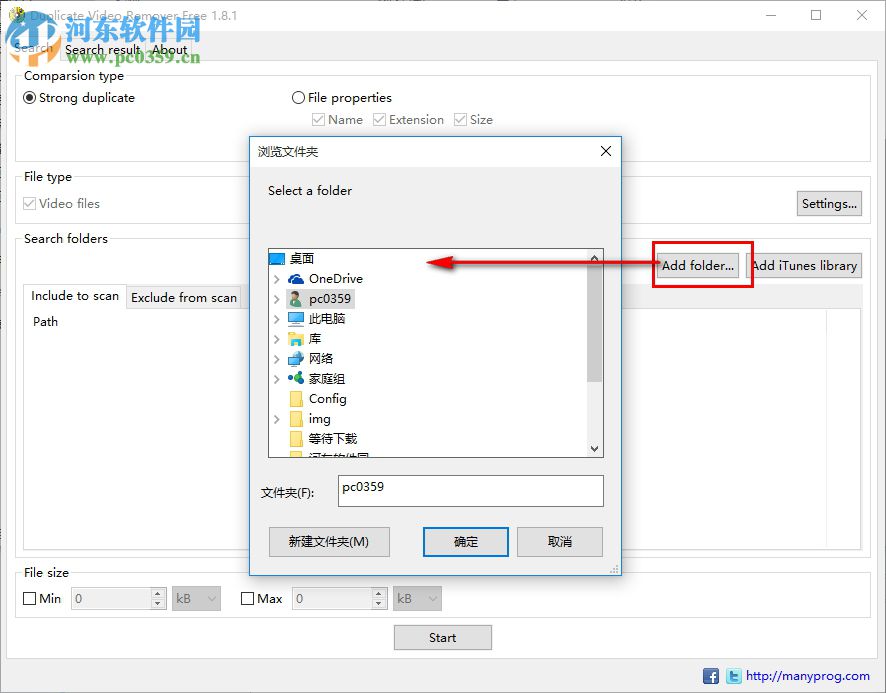The height and width of the screenshot is (693, 886).
Task: Click the Facebook icon at the bottom
Action: click(x=710, y=676)
